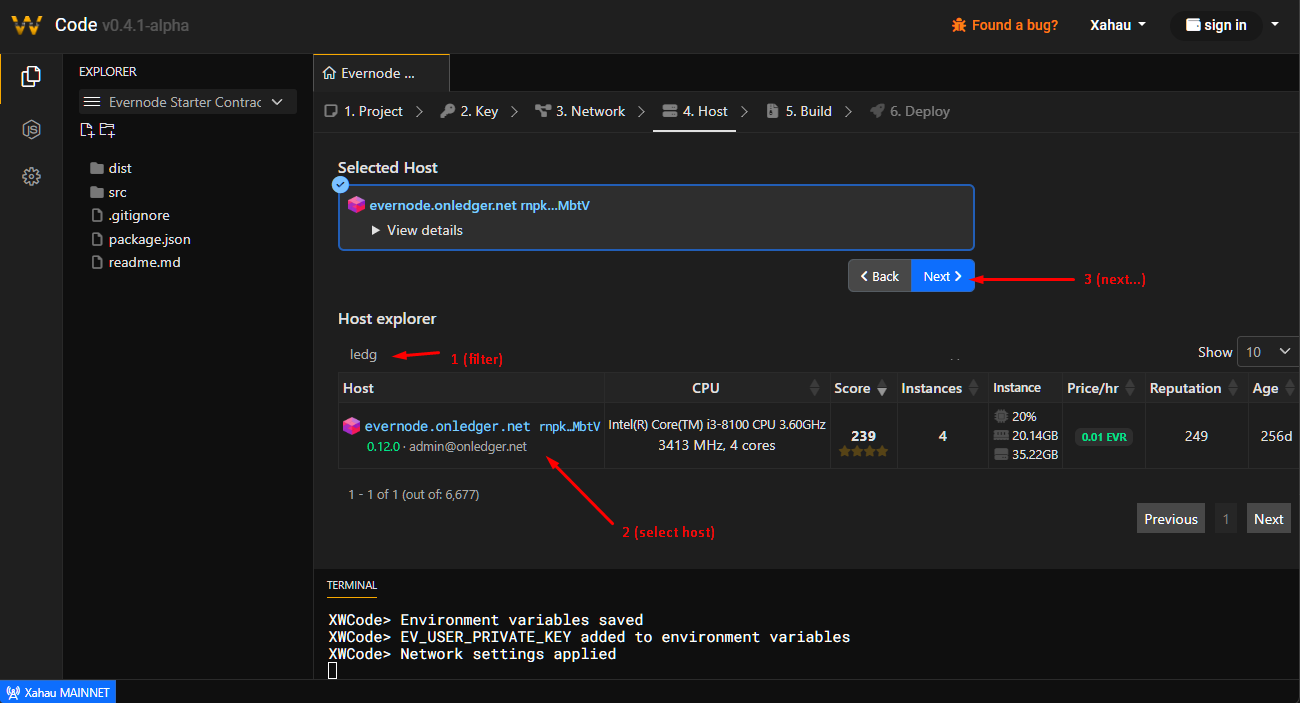Select the Evernode editor tab
The width and height of the screenshot is (1300, 703).
(x=381, y=73)
